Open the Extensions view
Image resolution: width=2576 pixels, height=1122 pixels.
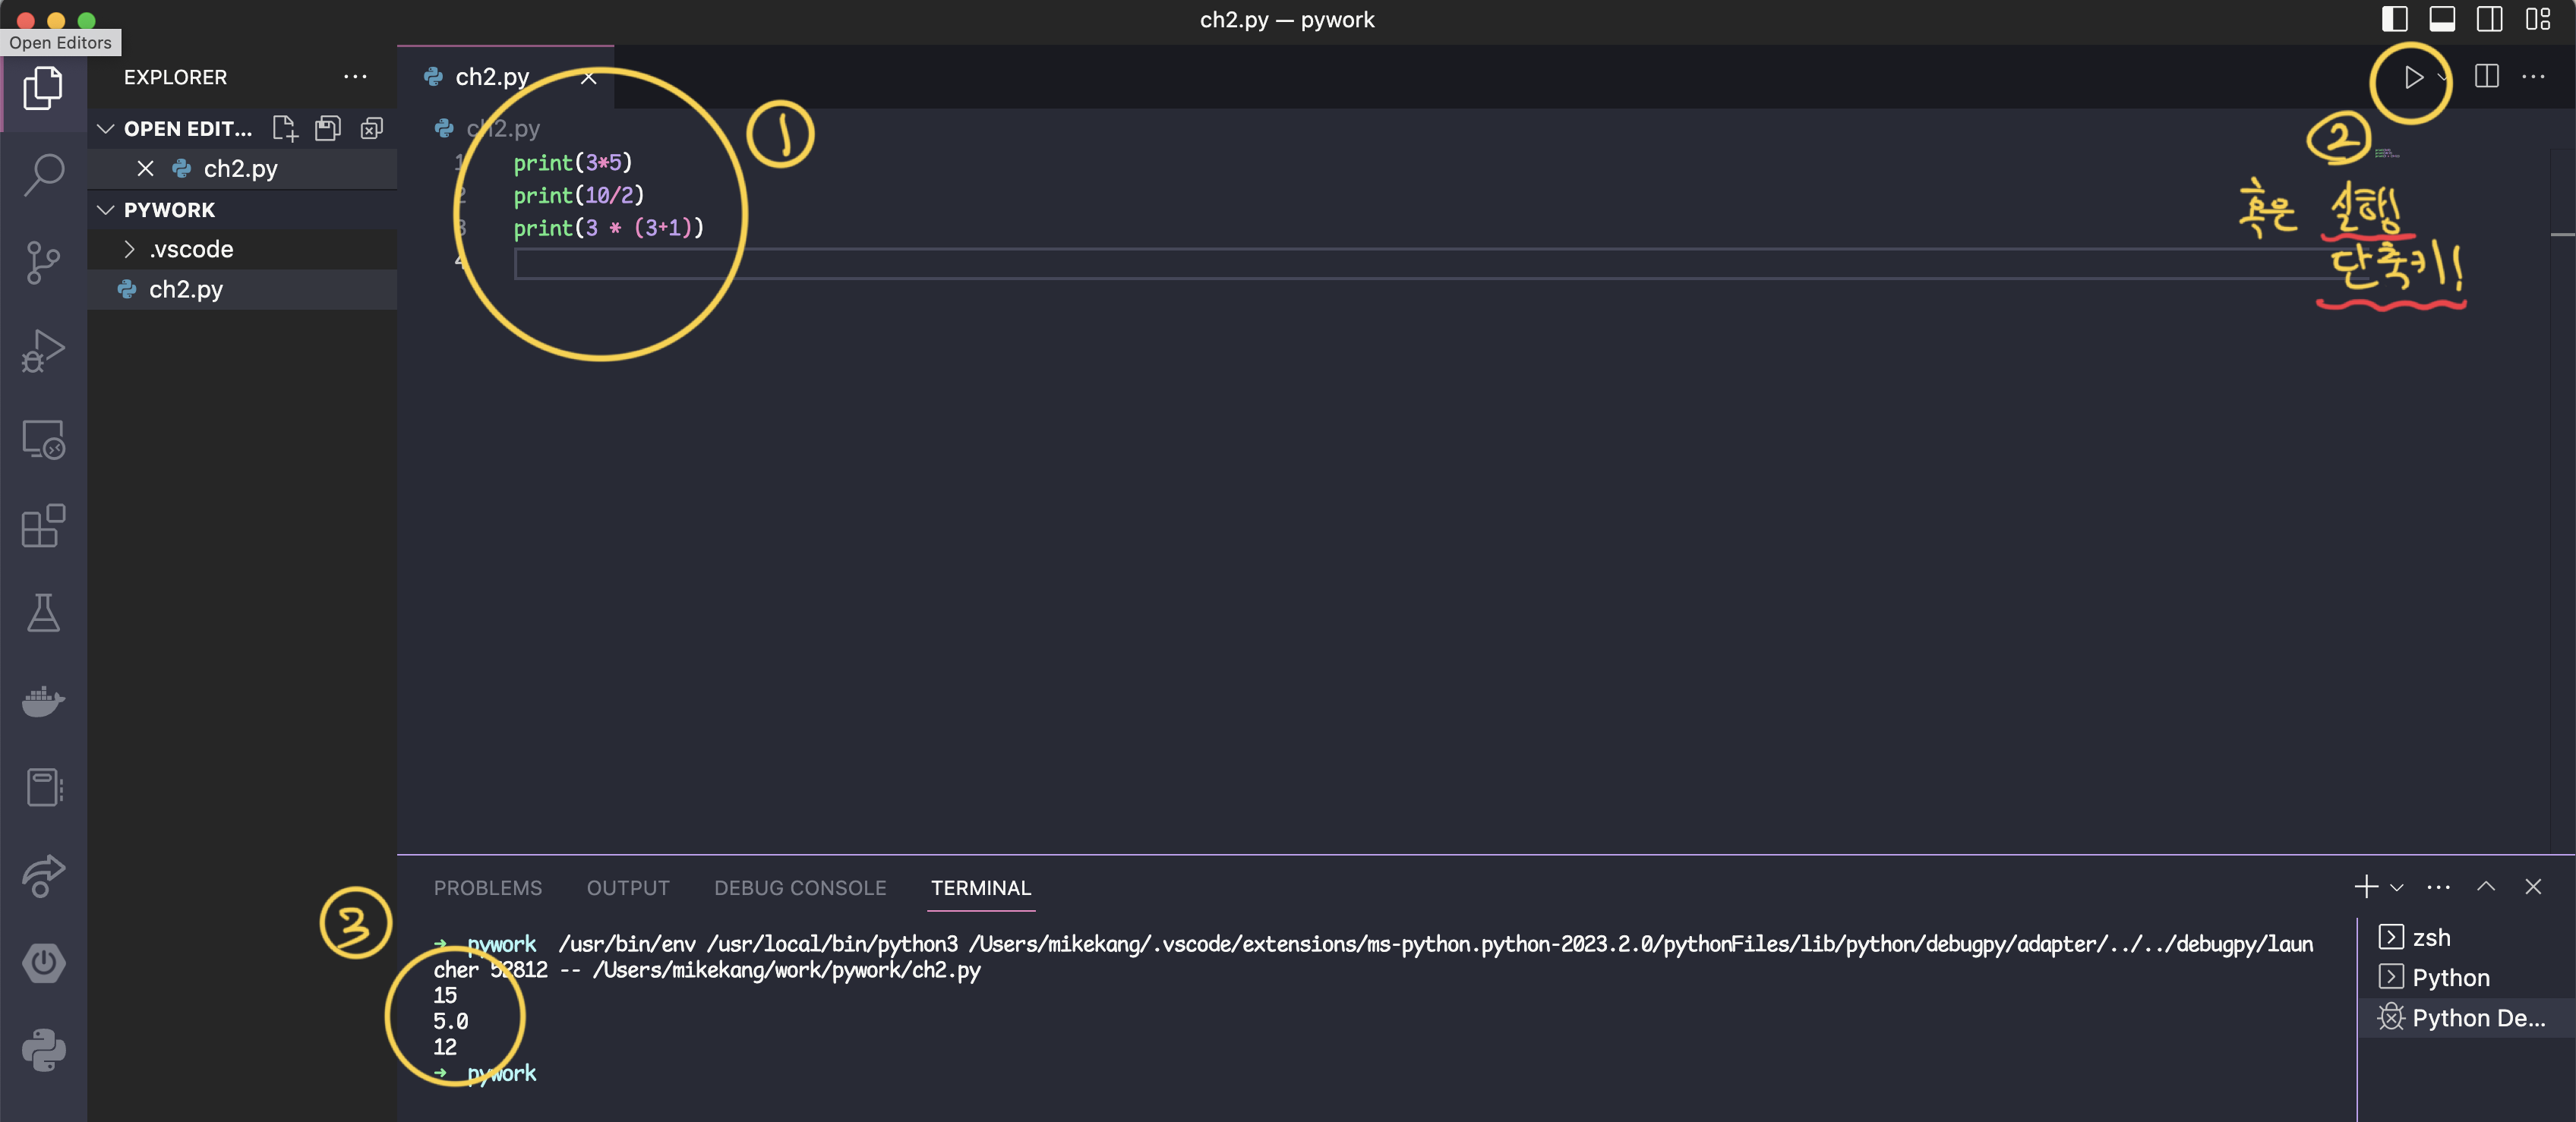43,526
